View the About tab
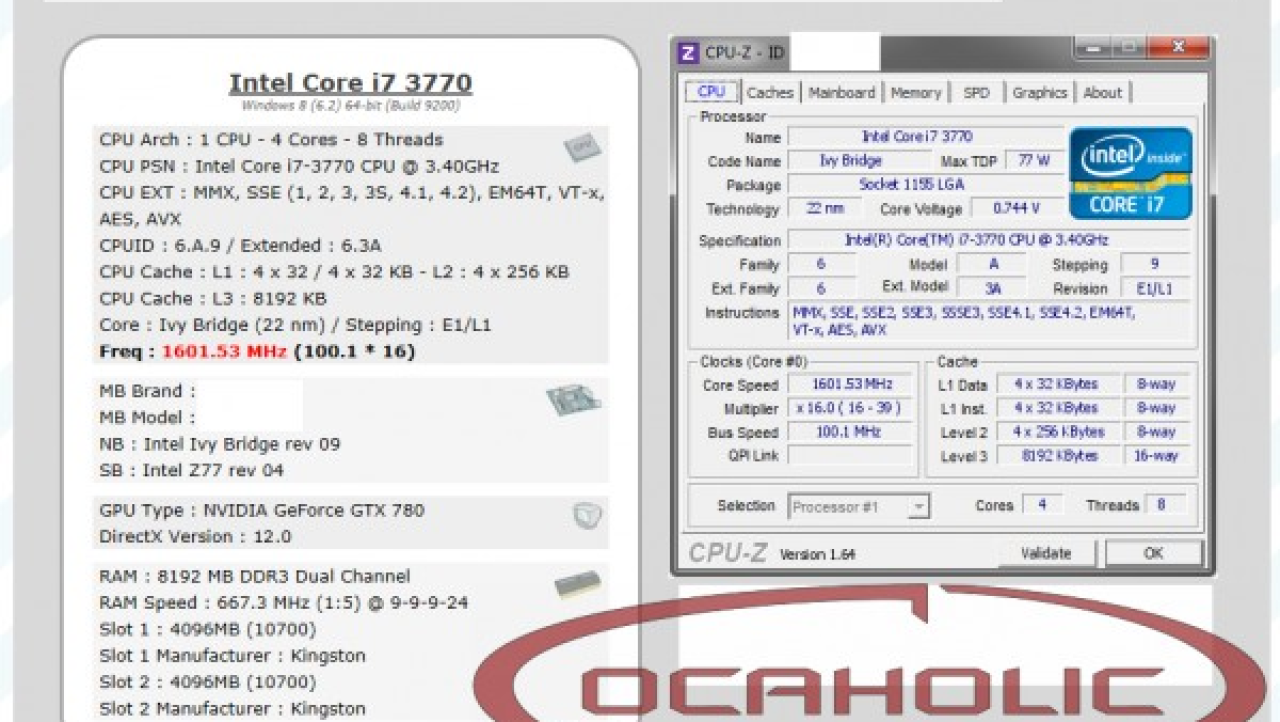1280x722 pixels. coord(1103,93)
